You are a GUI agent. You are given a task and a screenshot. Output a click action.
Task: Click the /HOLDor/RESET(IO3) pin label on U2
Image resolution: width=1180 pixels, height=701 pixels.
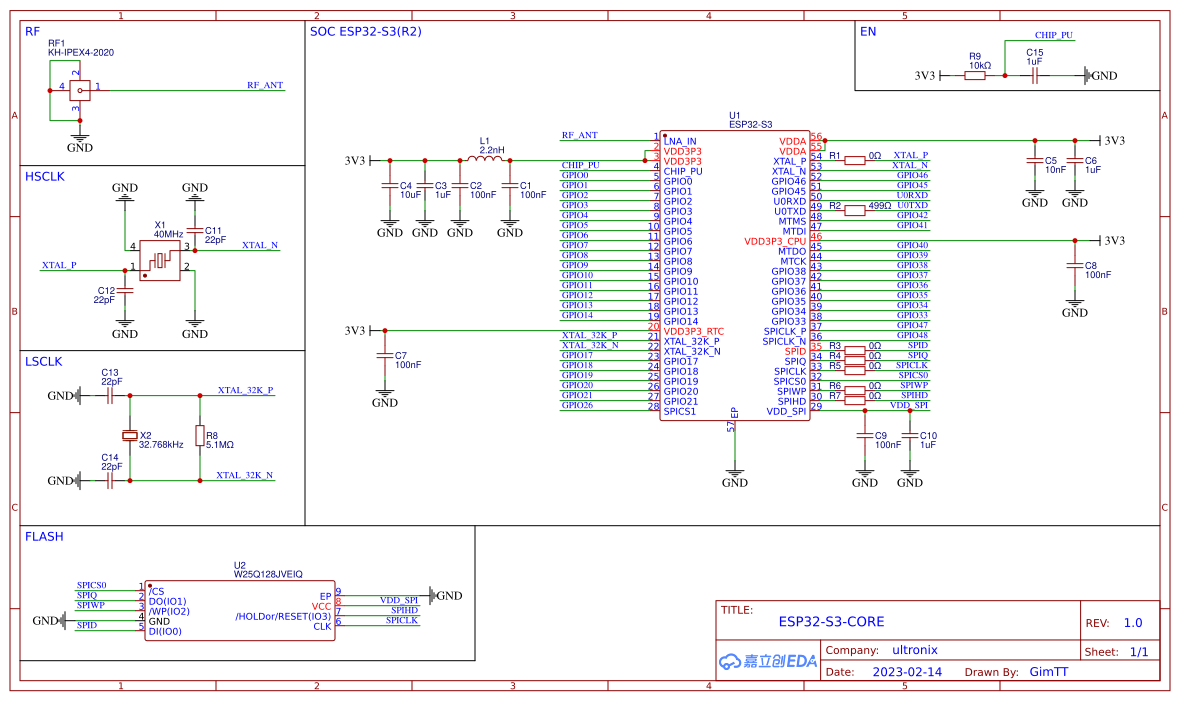tap(283, 617)
